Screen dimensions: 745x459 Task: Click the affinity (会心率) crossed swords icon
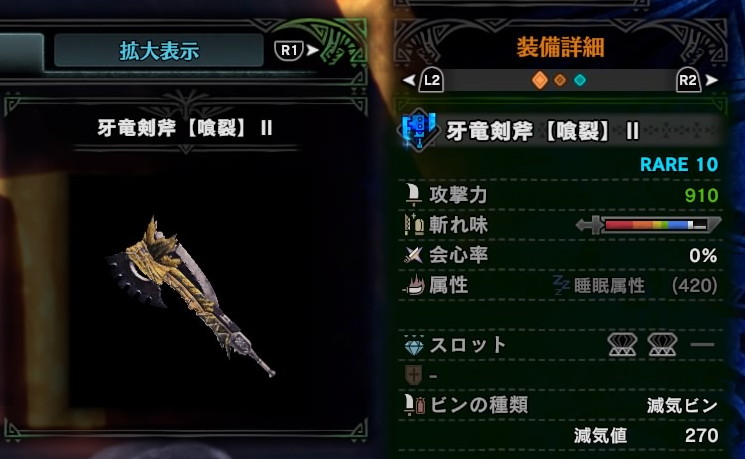(x=413, y=255)
